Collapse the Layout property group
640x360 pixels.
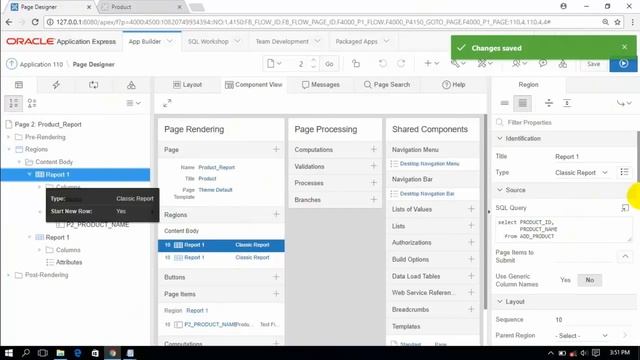point(500,301)
